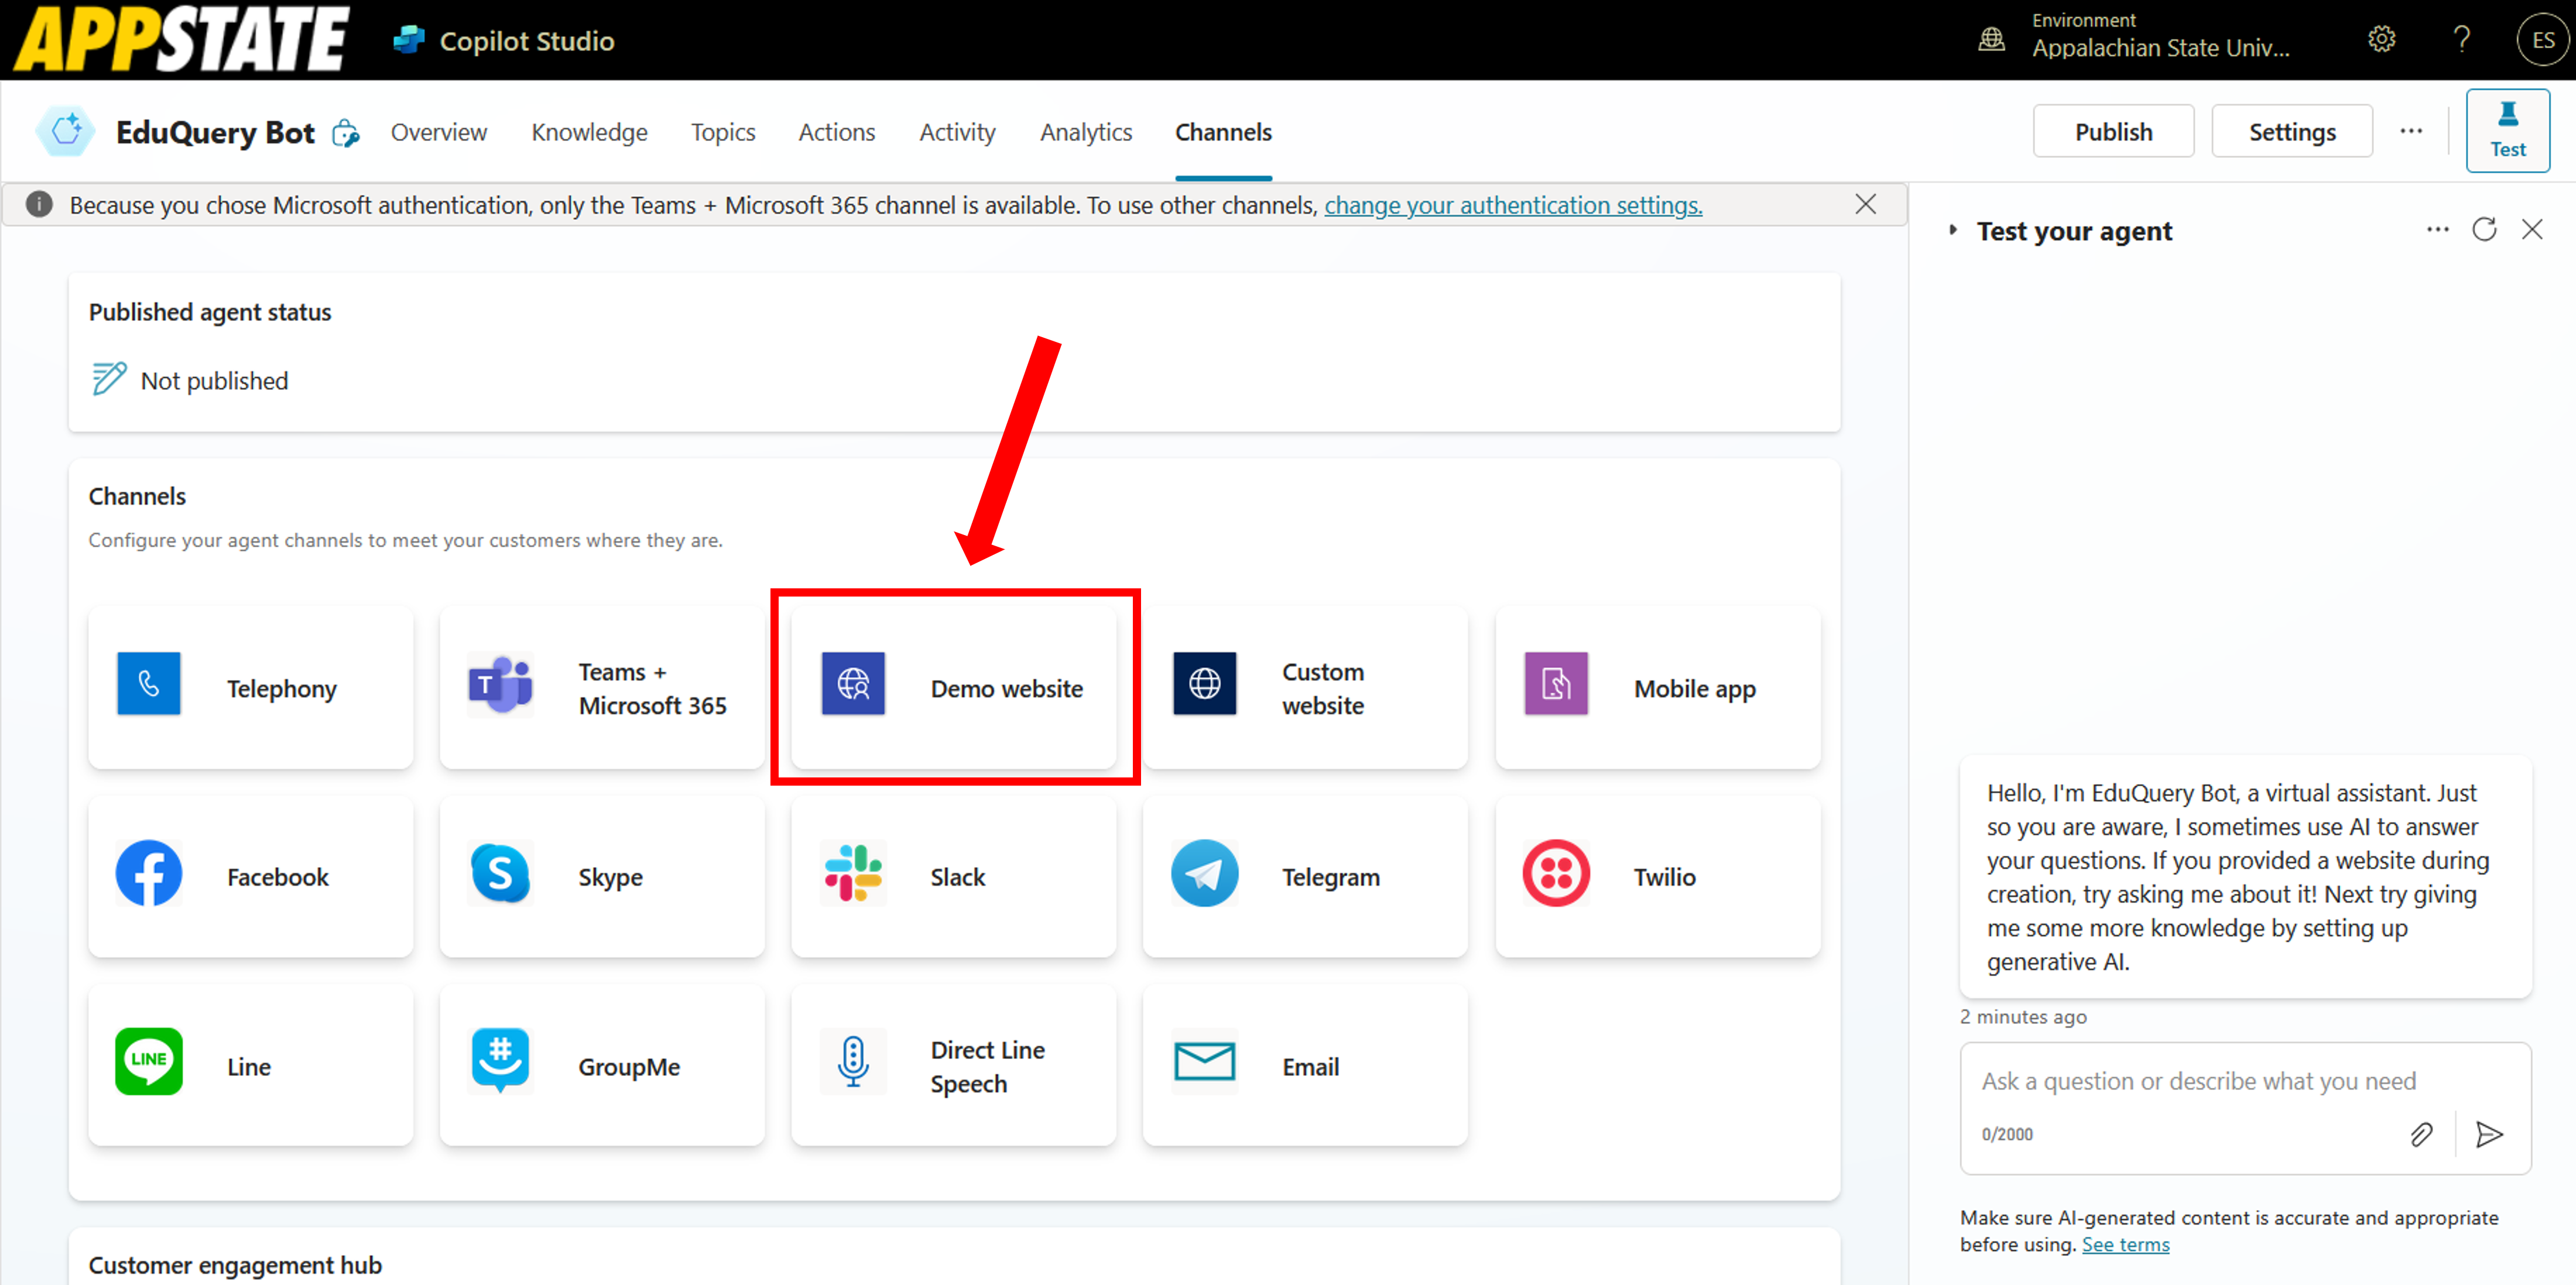Click the Publish button

[2113, 131]
